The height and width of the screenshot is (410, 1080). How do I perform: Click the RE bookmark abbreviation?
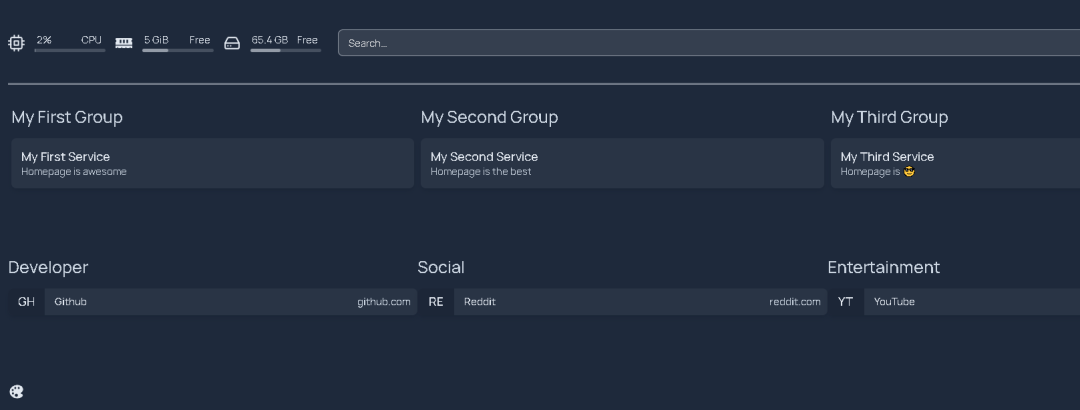coord(435,302)
